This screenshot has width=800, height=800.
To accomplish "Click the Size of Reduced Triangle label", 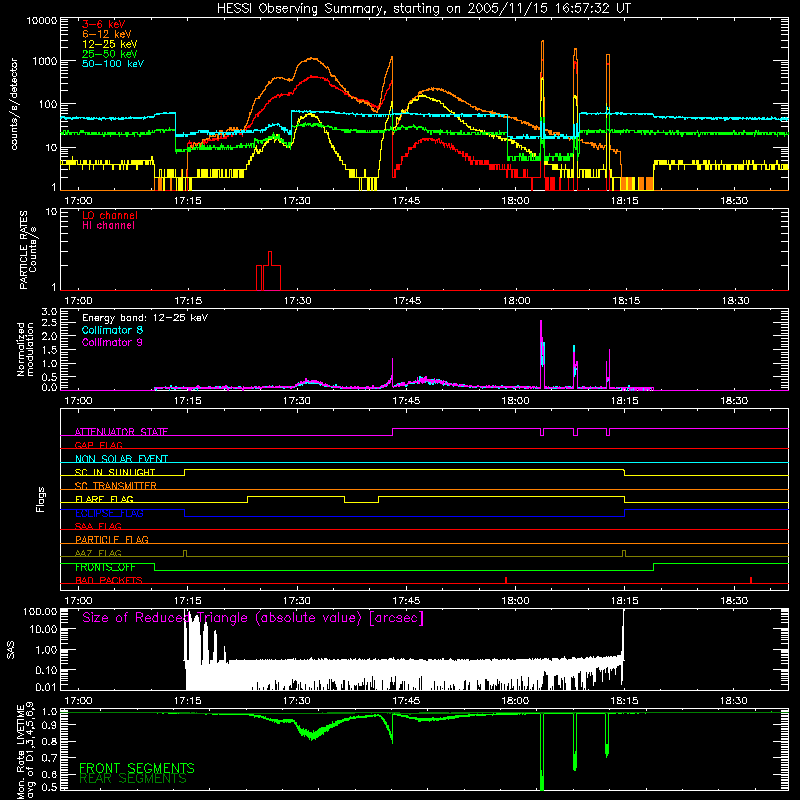I will pyautogui.click(x=253, y=618).
